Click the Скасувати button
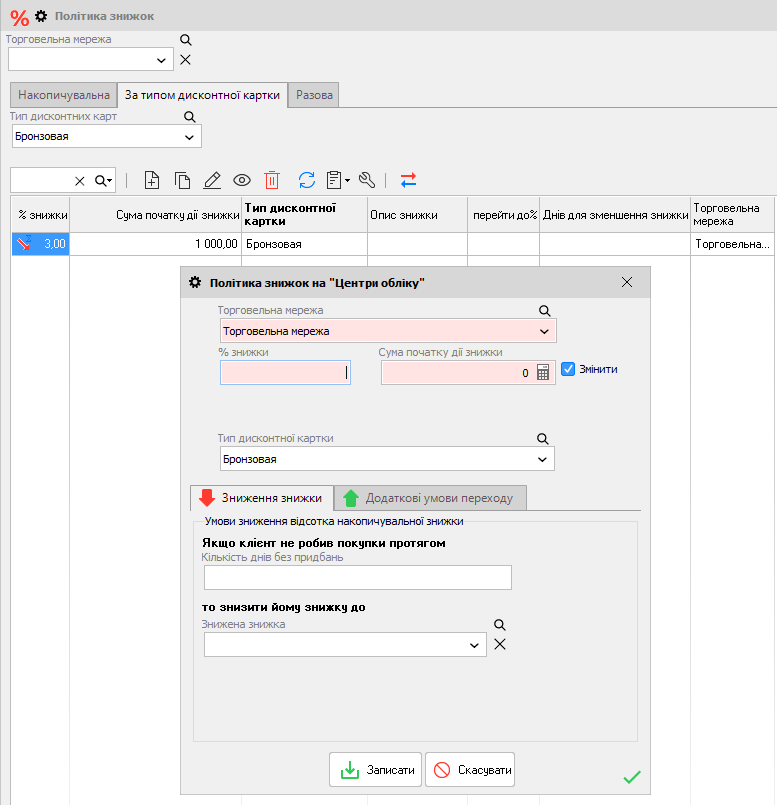The height and width of the screenshot is (805, 777). pos(470,770)
